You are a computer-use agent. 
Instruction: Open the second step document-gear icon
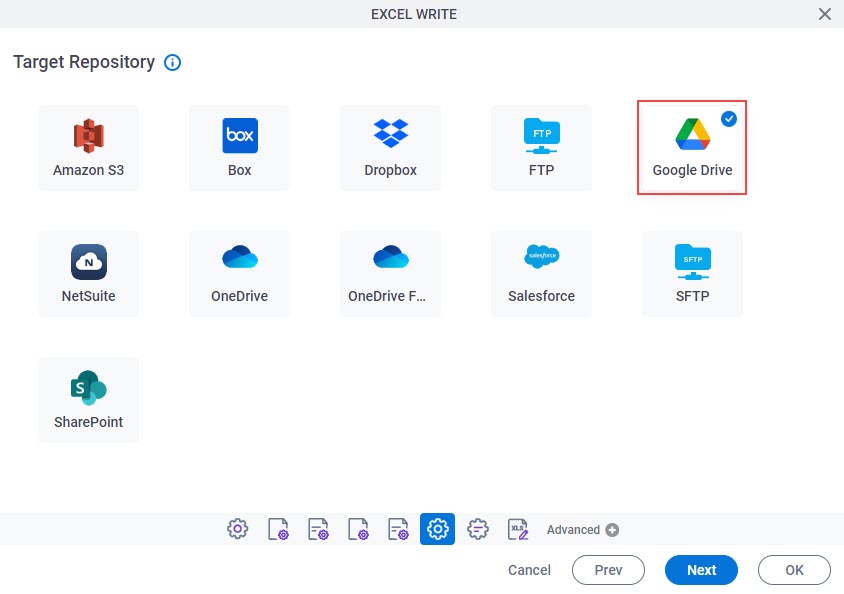coord(278,529)
